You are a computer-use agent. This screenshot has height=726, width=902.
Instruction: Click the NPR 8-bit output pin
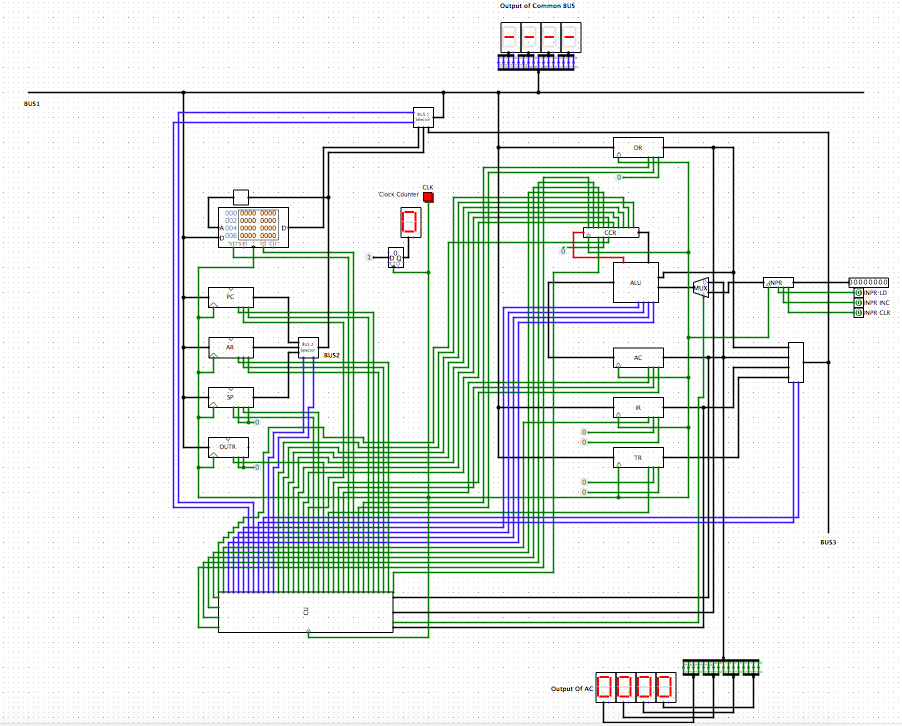(x=867, y=282)
